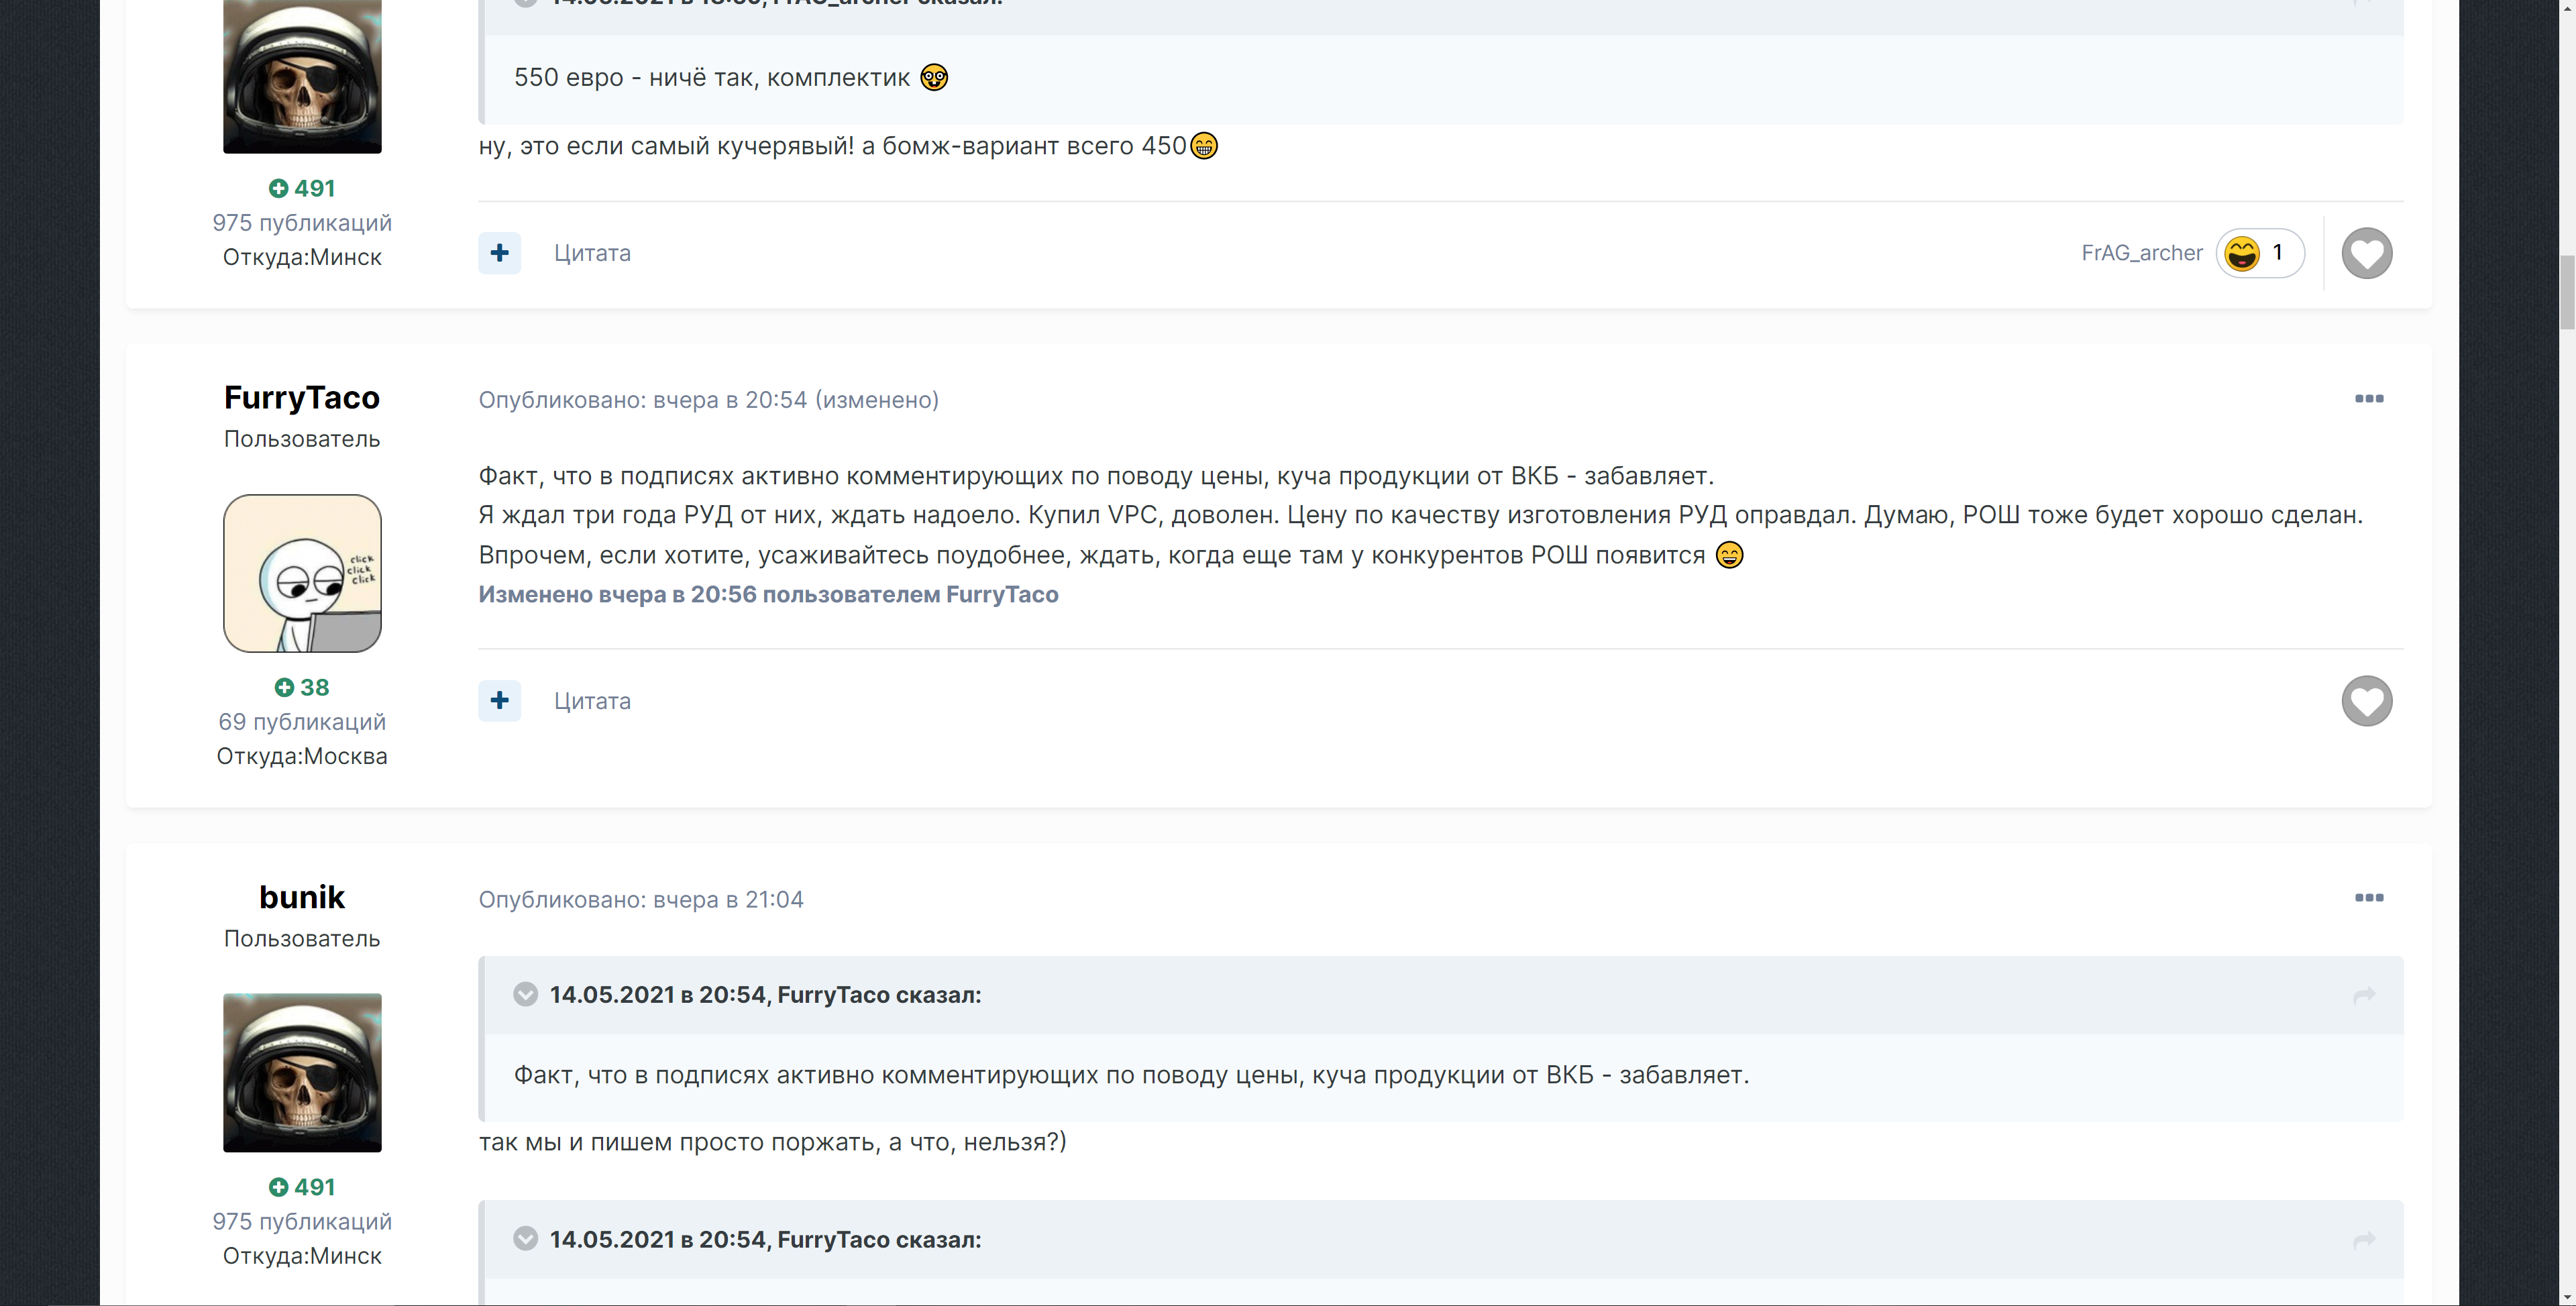
Task: Like FurryTaco's post with the heart icon
Action: pos(2366,701)
